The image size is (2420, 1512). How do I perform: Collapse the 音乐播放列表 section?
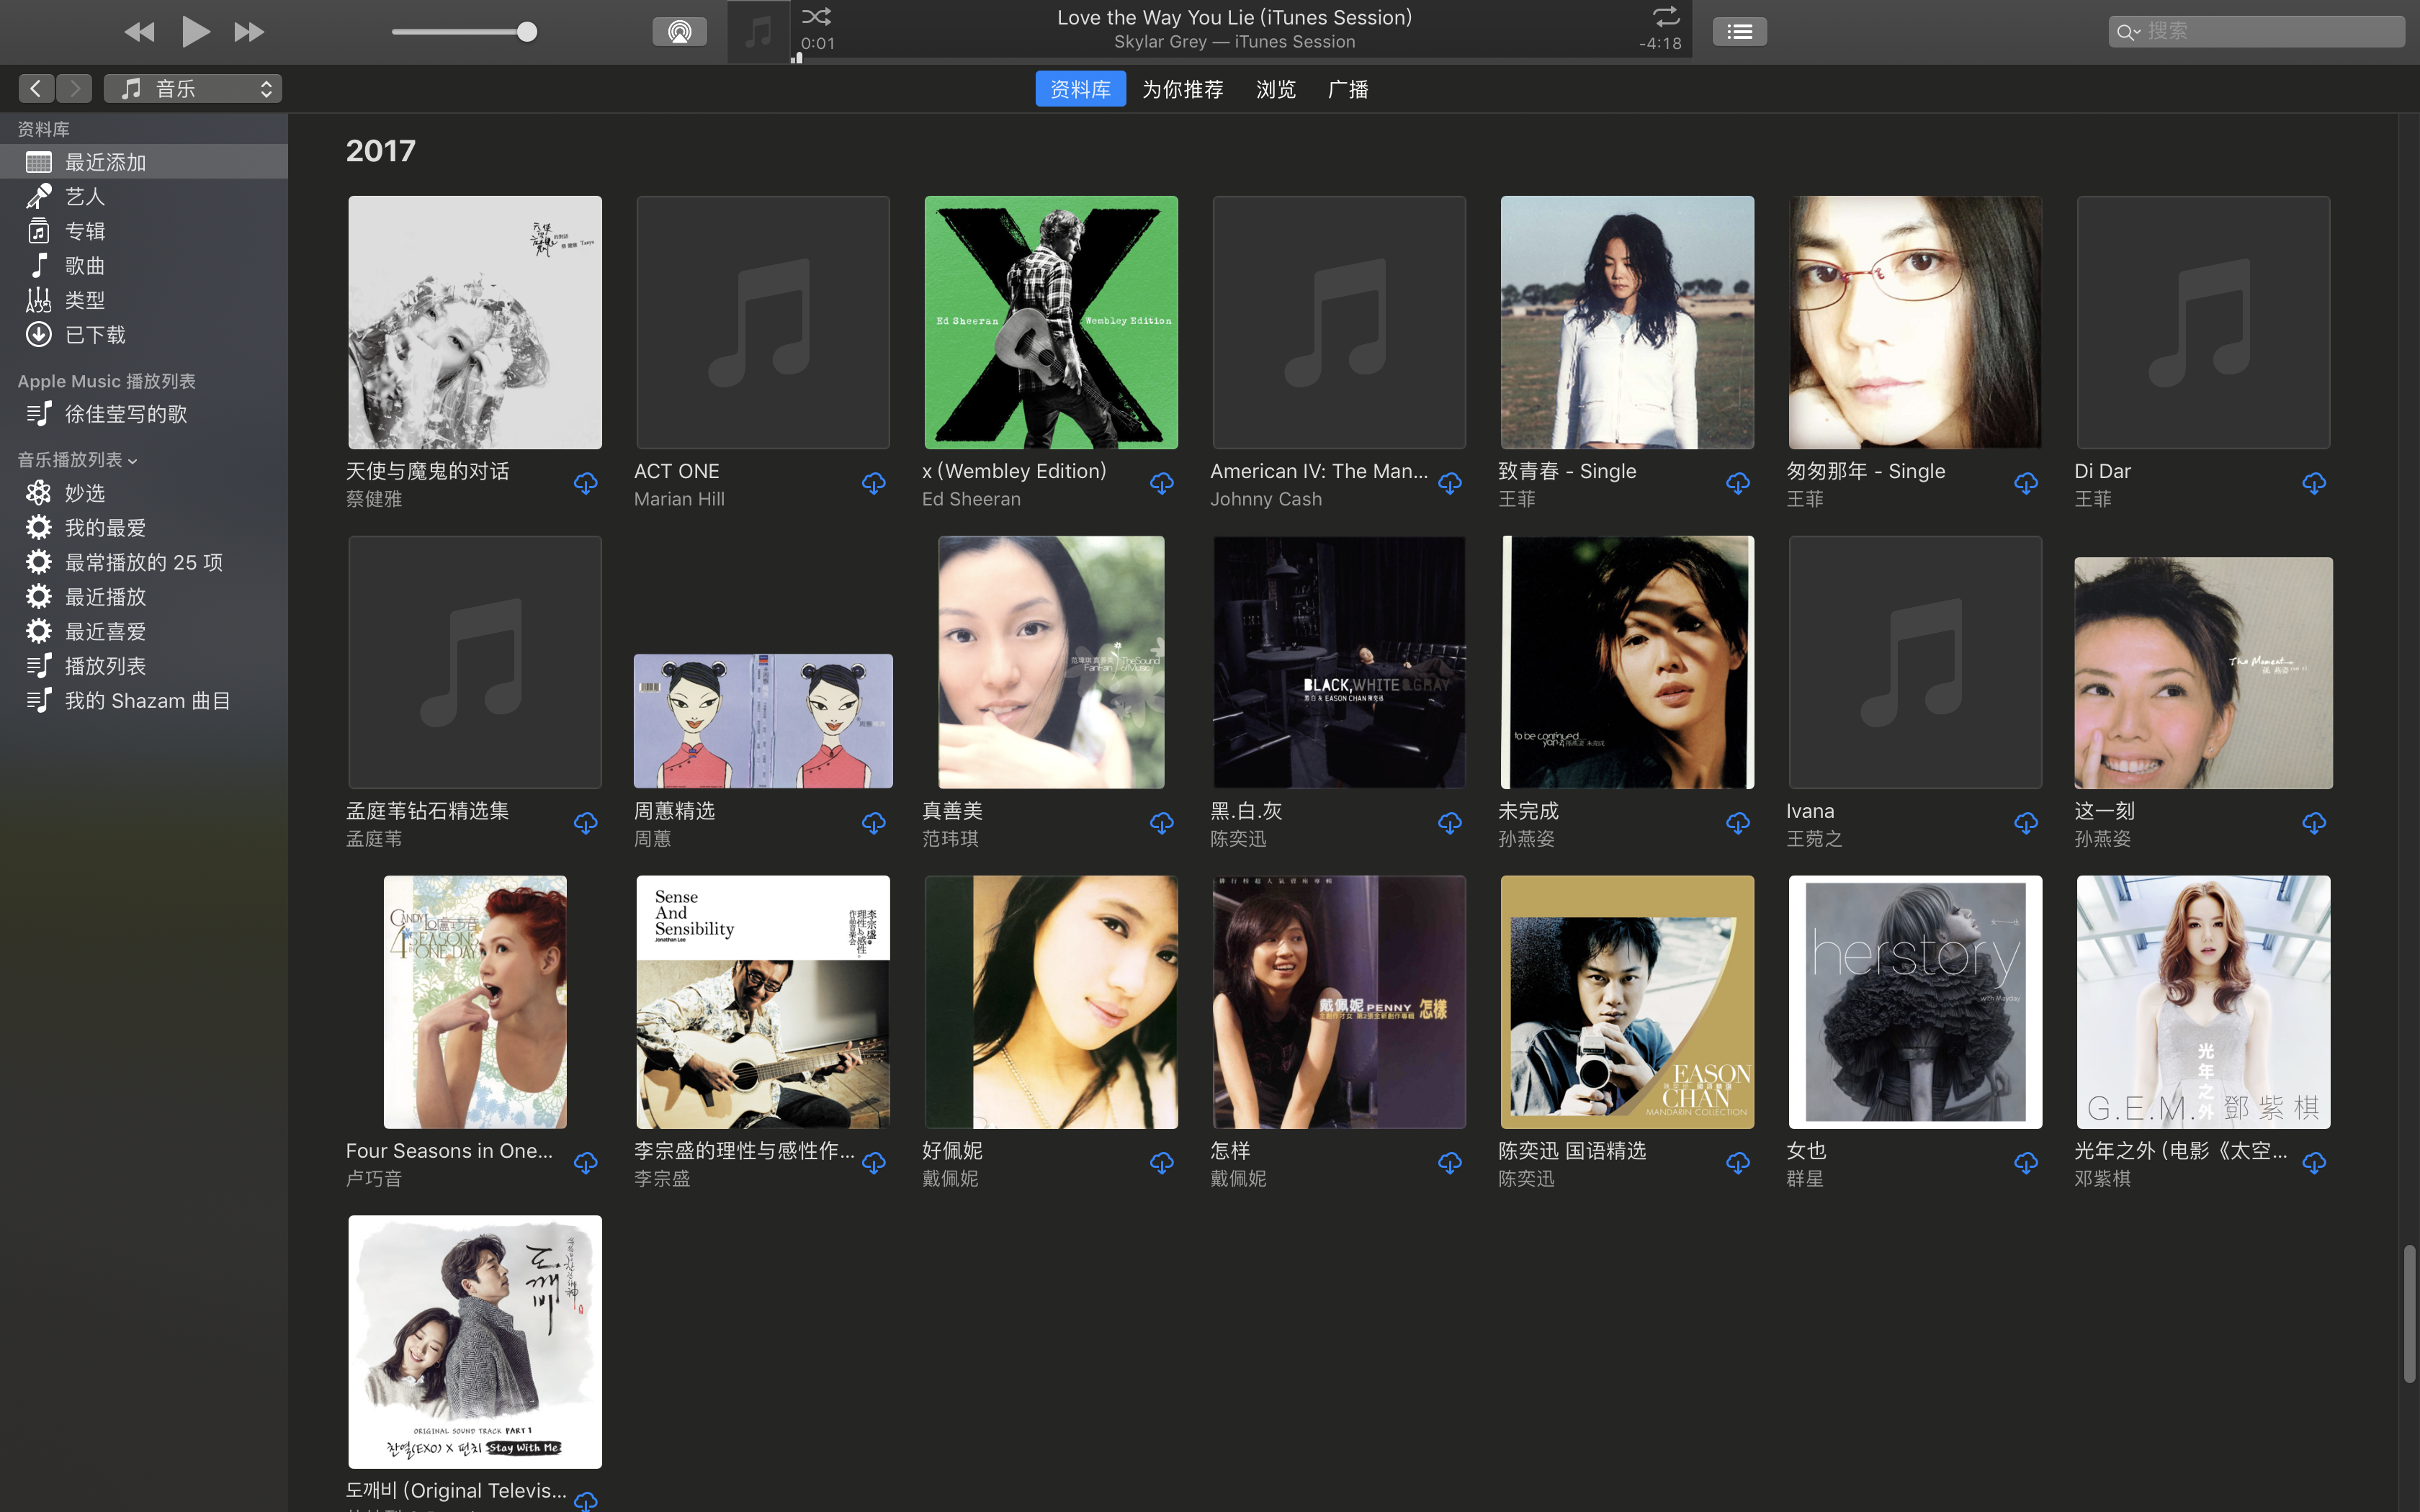point(132,461)
